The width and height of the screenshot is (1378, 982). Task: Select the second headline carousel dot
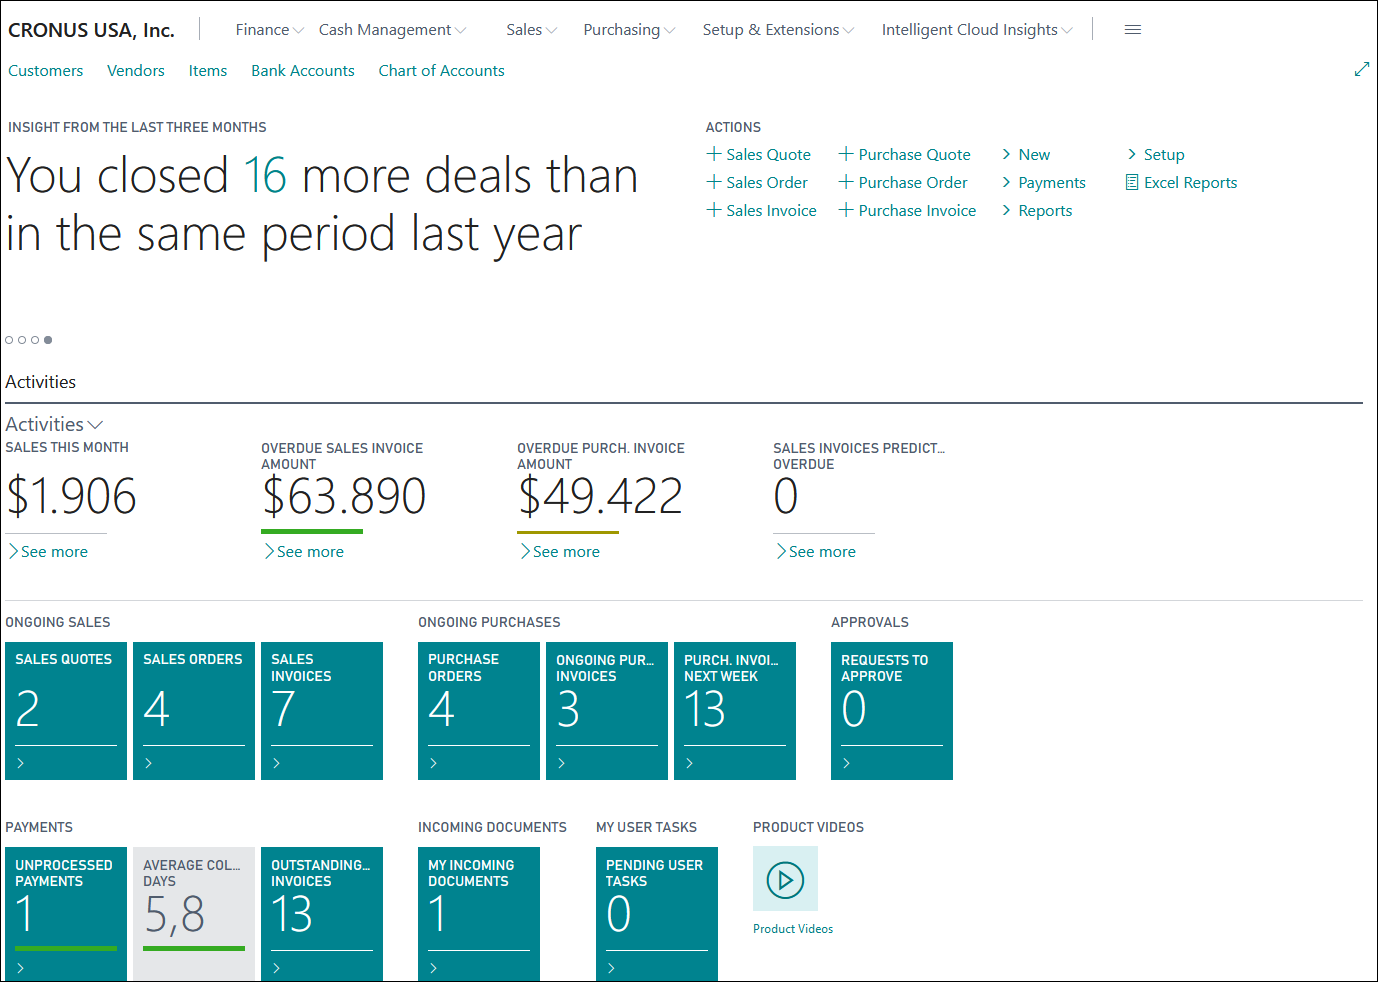22,340
